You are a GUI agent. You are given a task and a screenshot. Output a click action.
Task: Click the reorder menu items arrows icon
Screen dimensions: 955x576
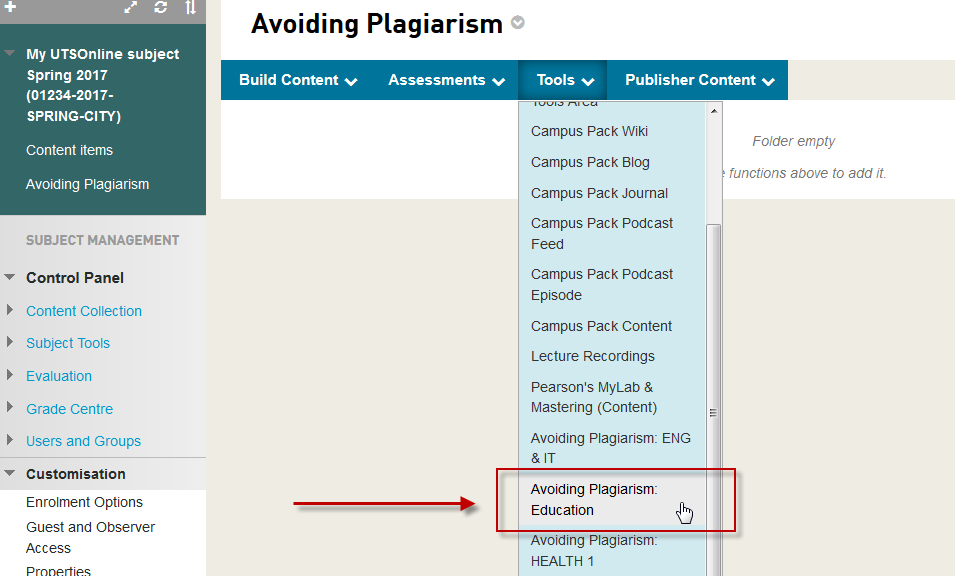point(190,7)
